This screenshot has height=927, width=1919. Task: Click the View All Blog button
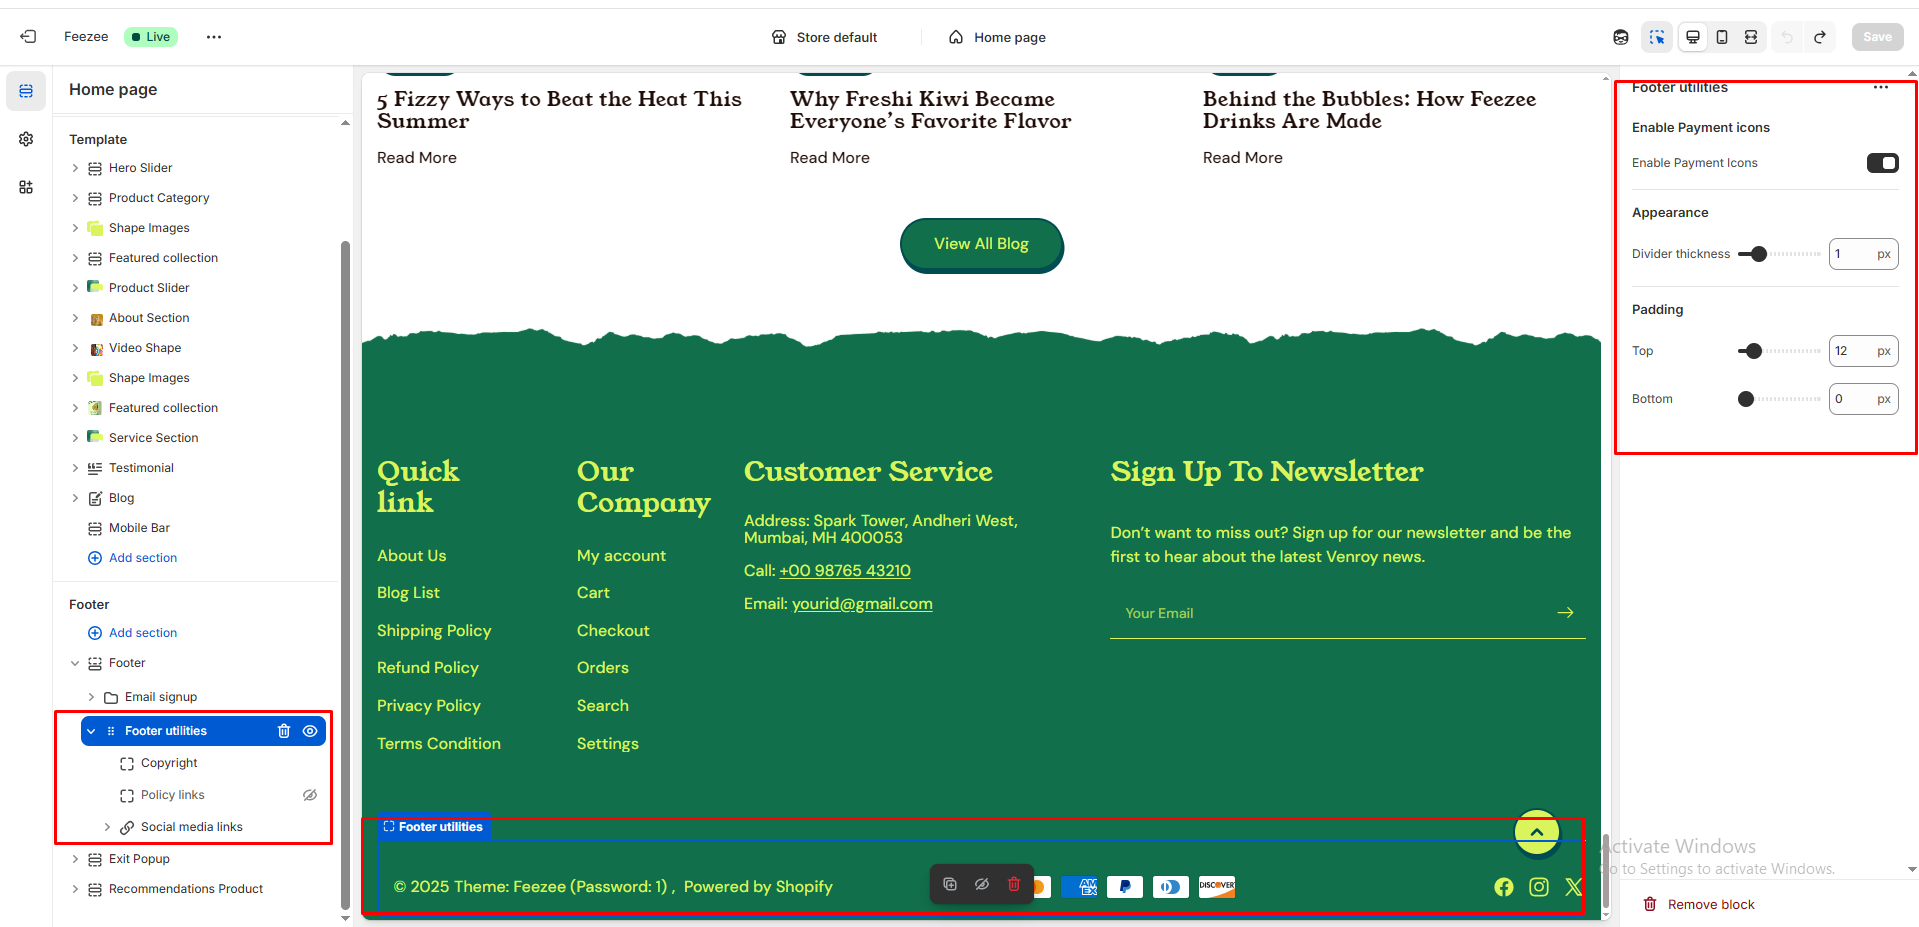[x=981, y=244]
